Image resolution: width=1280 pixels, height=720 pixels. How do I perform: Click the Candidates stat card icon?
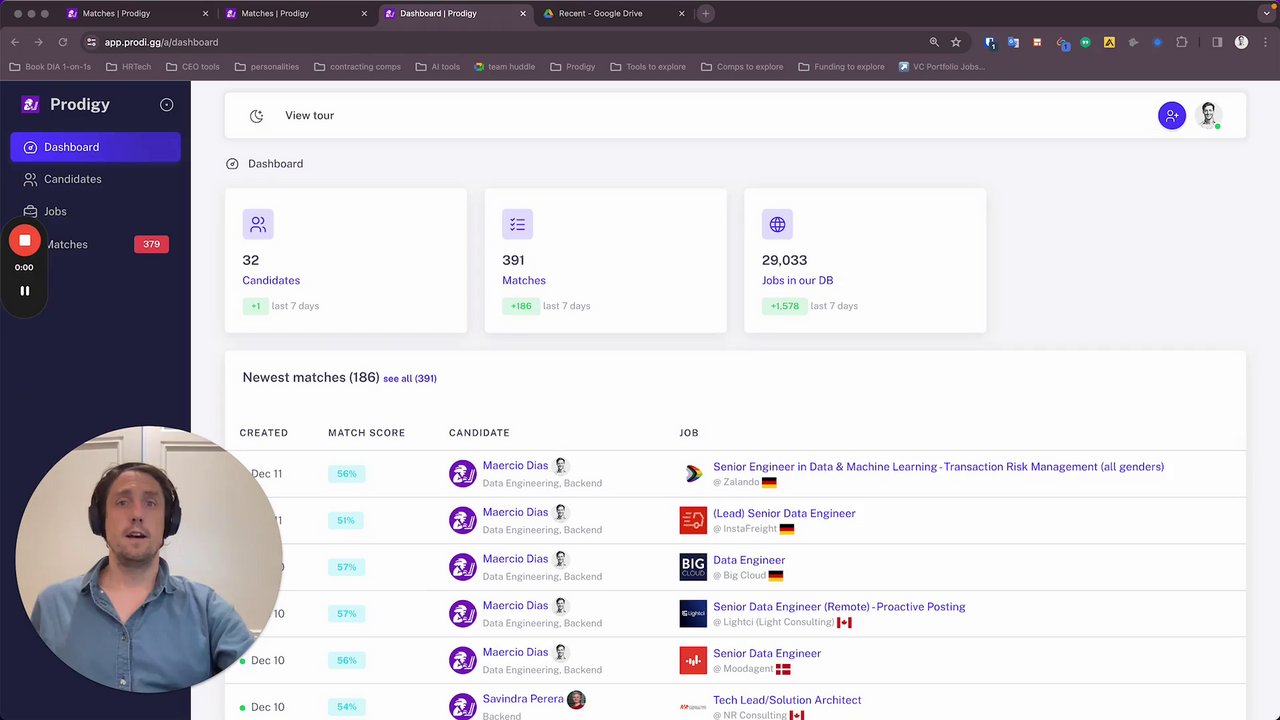coord(258,224)
